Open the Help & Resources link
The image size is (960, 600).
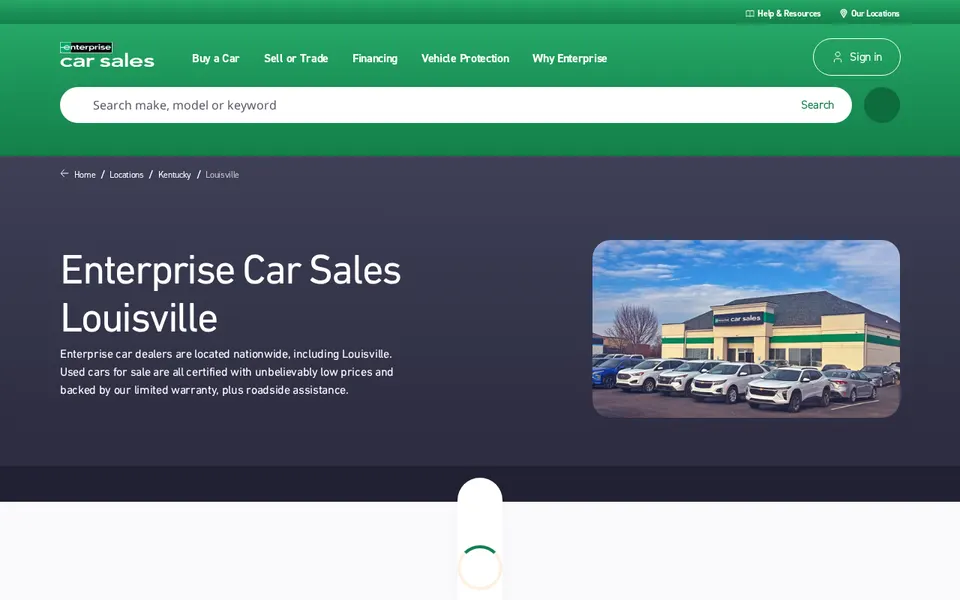coord(783,13)
